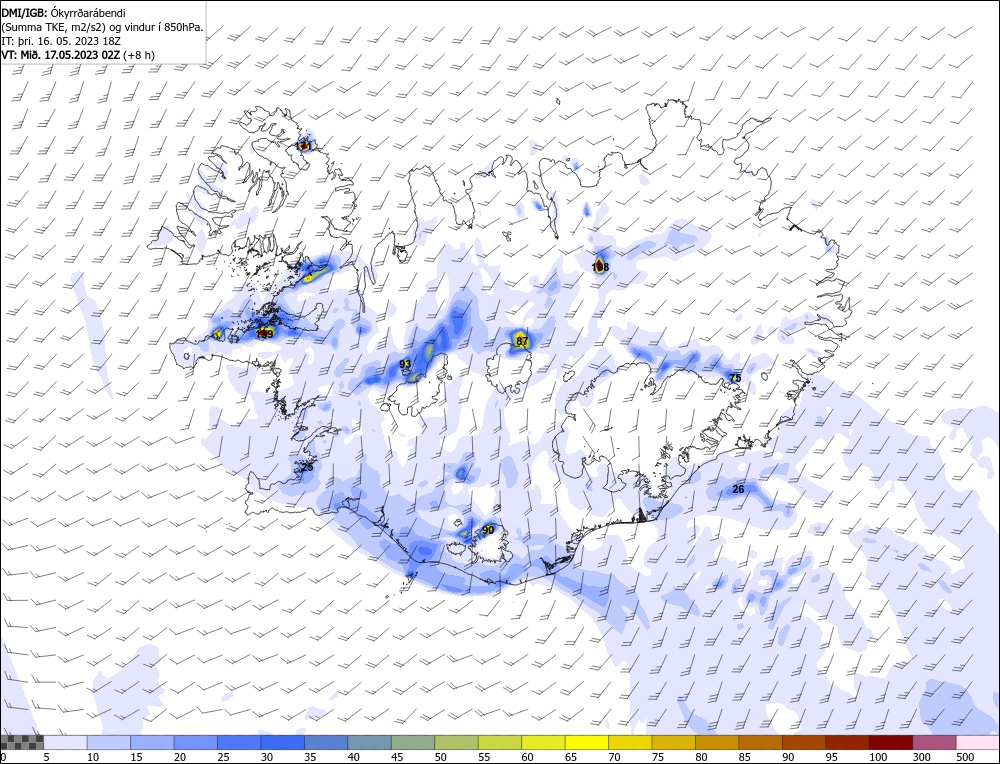
Task: Pick the blue legend swatch between 20 and 25
Action: pyautogui.click(x=196, y=742)
